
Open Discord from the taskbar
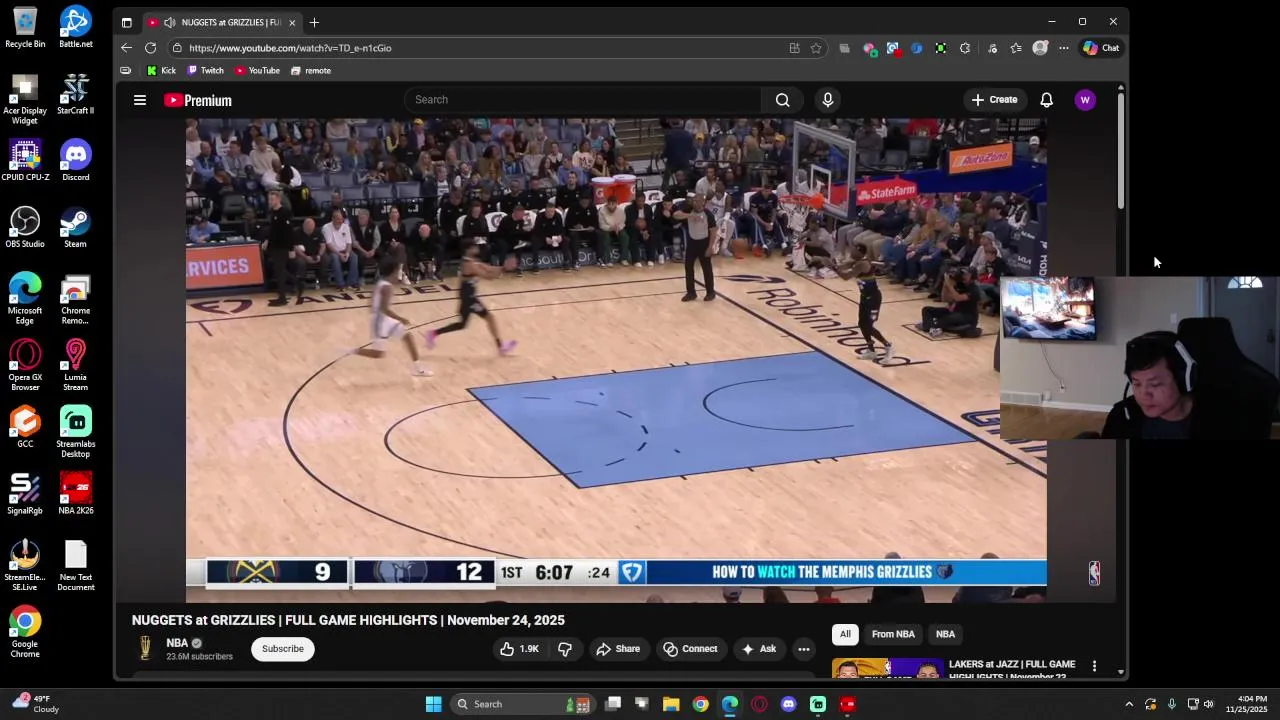coord(789,704)
